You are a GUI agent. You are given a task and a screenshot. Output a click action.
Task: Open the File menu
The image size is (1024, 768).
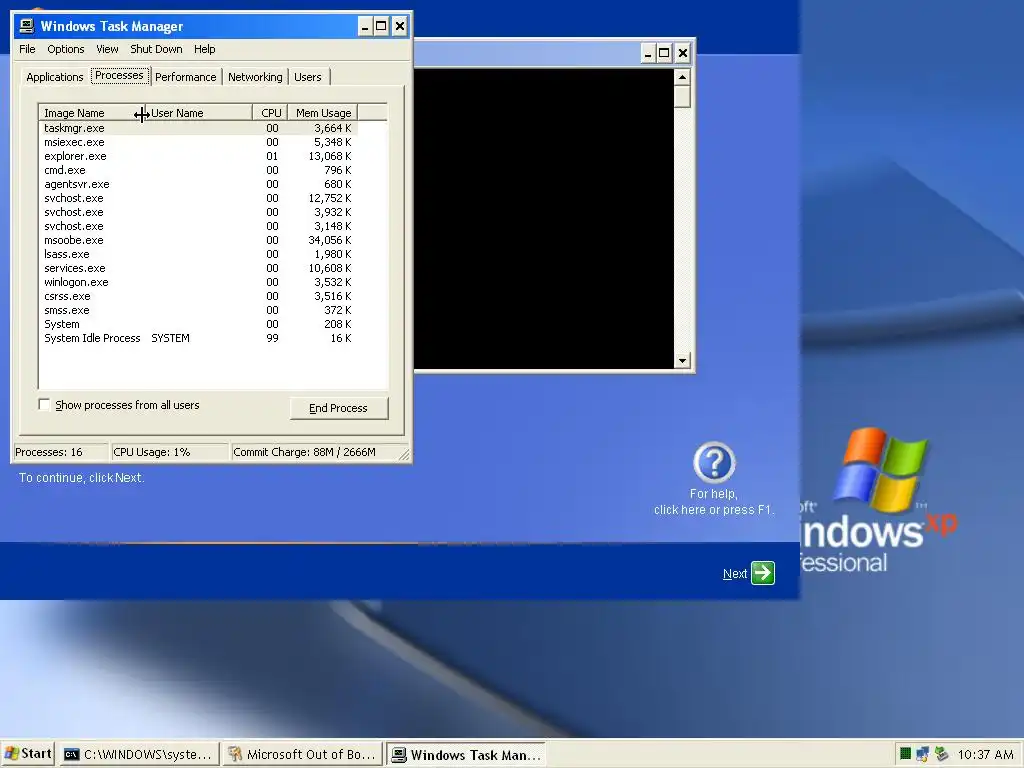pyautogui.click(x=27, y=49)
